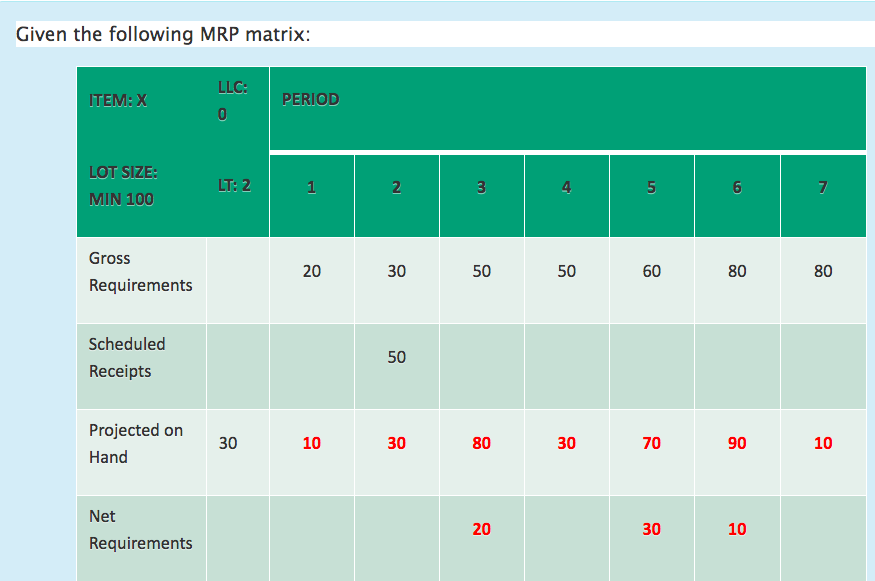Select the LT: 2 cell
The width and height of the screenshot is (875, 581).
click(x=230, y=186)
